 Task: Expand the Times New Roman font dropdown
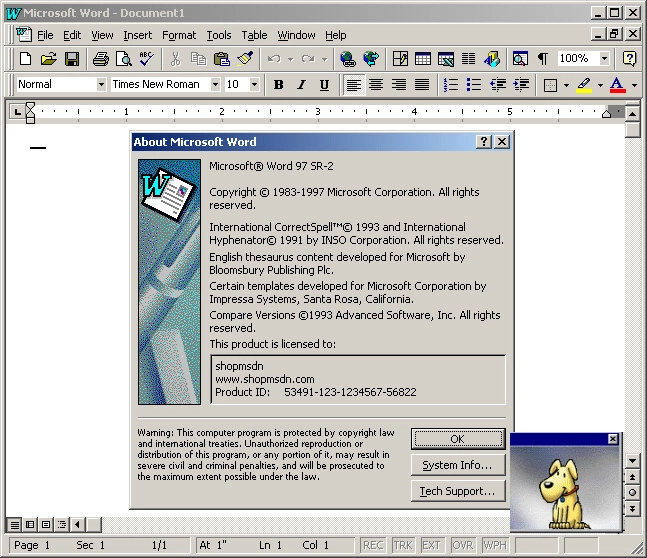click(215, 85)
